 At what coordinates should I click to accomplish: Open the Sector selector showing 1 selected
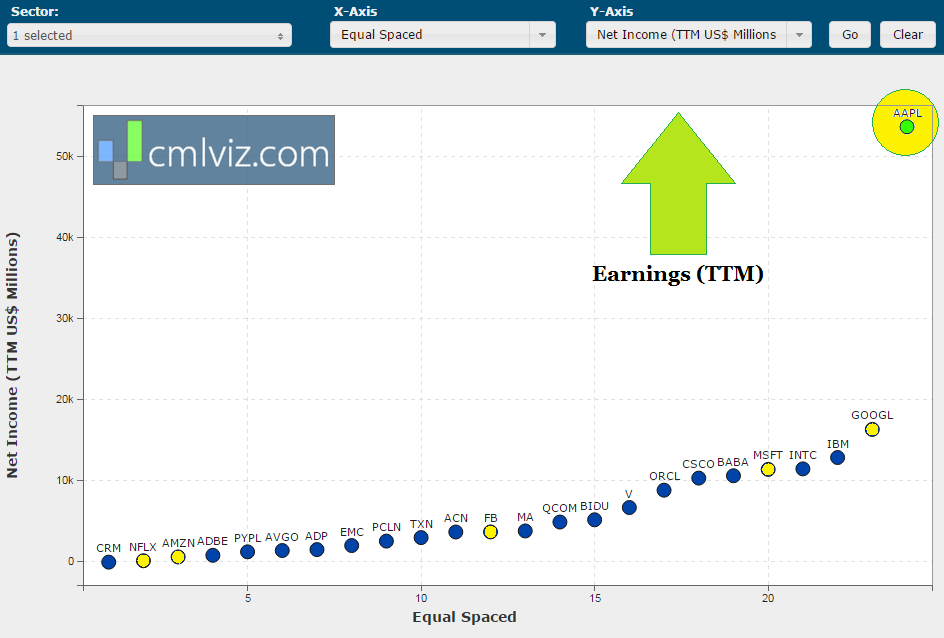(x=149, y=36)
